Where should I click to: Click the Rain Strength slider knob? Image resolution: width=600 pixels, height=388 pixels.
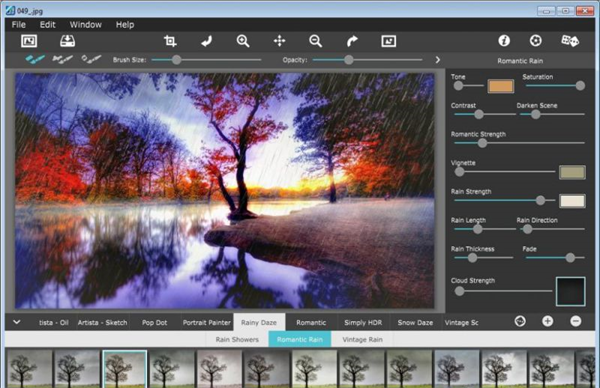(540, 200)
